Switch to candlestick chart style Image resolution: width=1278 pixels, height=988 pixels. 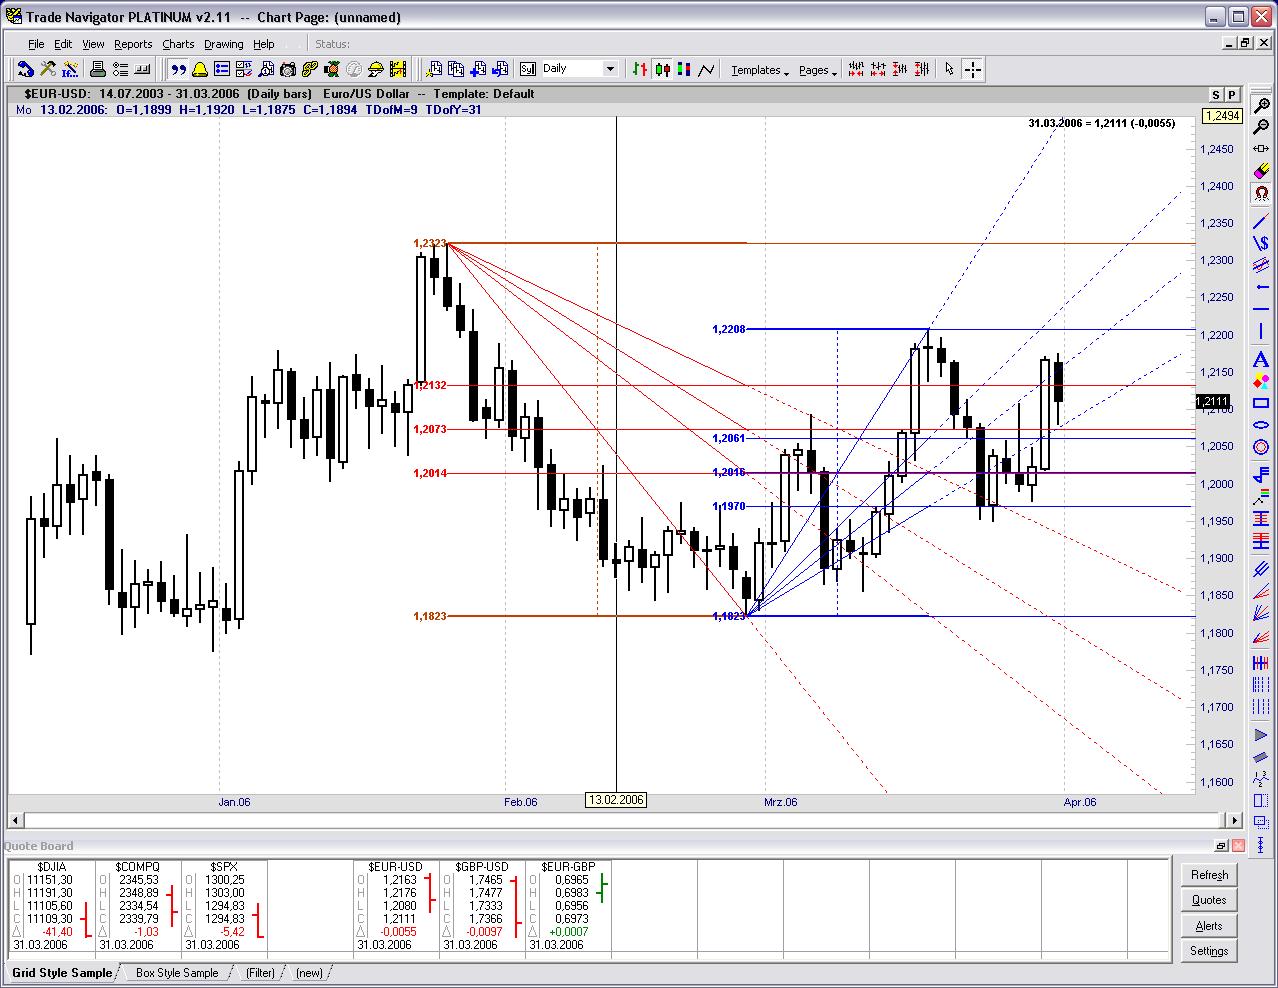(x=662, y=69)
